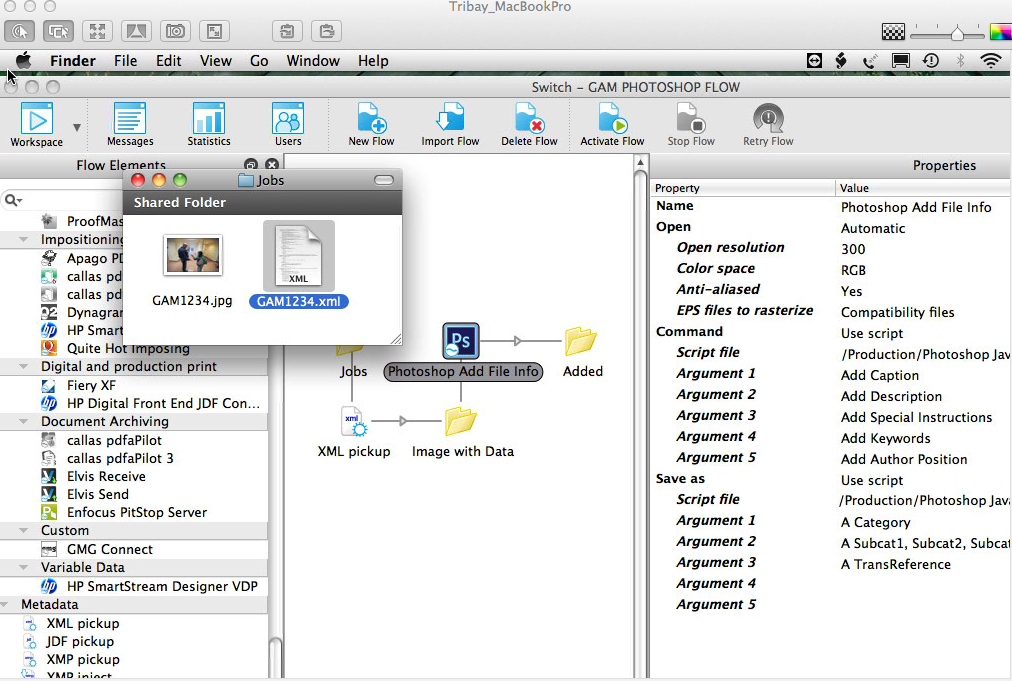This screenshot has width=1012, height=681.
Task: Edit the Open resolution value 300
Action: (853, 249)
